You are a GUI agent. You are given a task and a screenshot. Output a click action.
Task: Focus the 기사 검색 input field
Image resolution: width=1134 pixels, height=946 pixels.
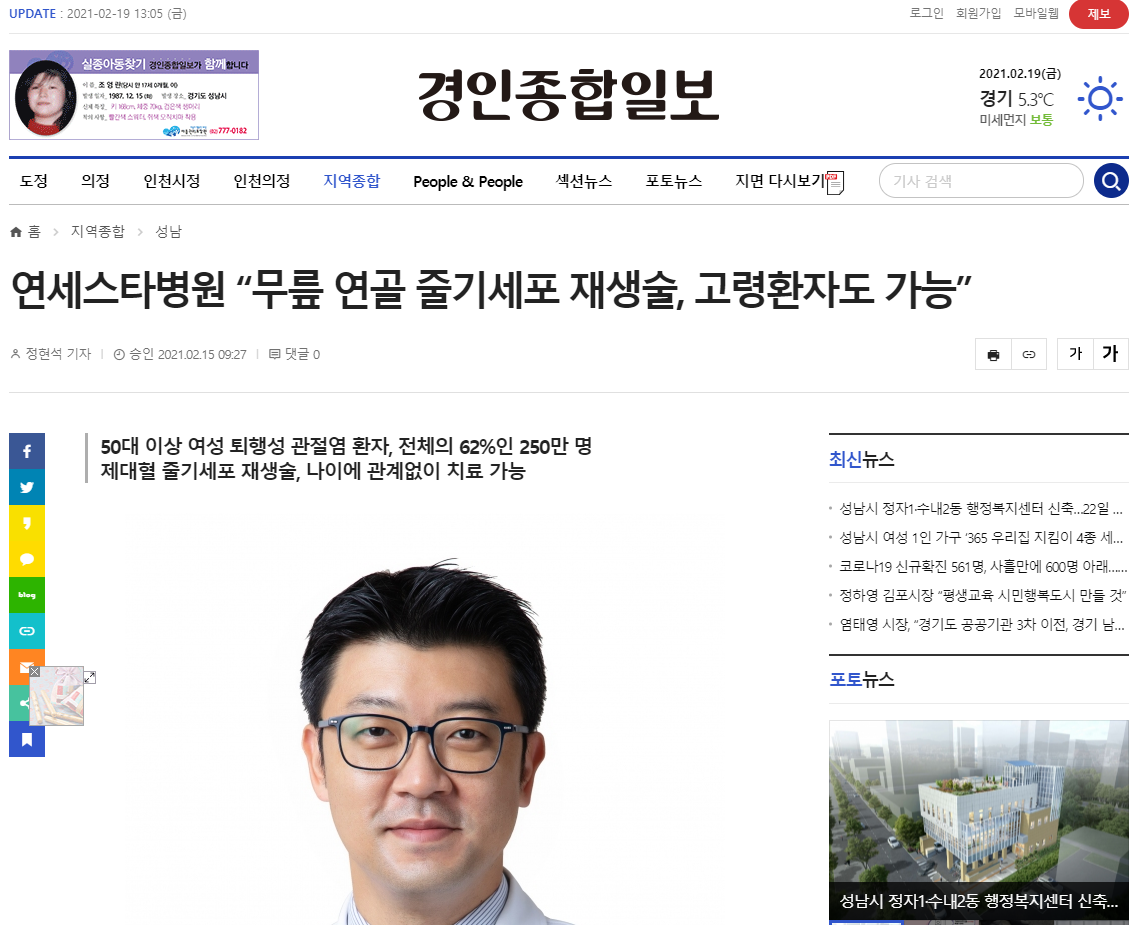(980, 181)
